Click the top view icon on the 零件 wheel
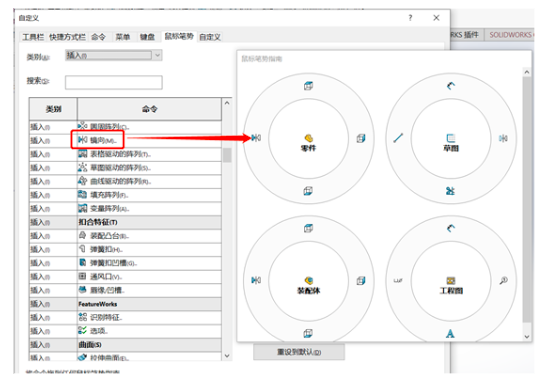This screenshot has width=555, height=388. coord(308,86)
